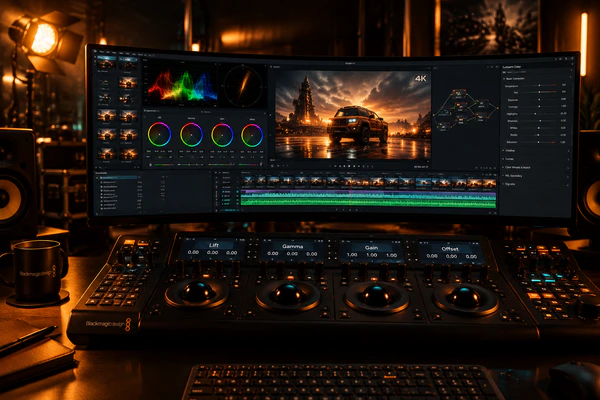The height and width of the screenshot is (400, 600).
Task: Click the Exposure slider handle
Action: (540, 100)
